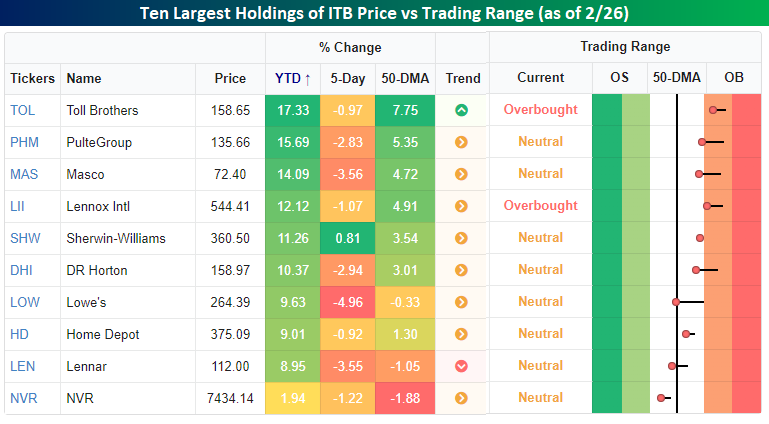Sort table by 50-DMA change header
Image resolution: width=769 pixels, height=424 pixels.
pos(404,78)
